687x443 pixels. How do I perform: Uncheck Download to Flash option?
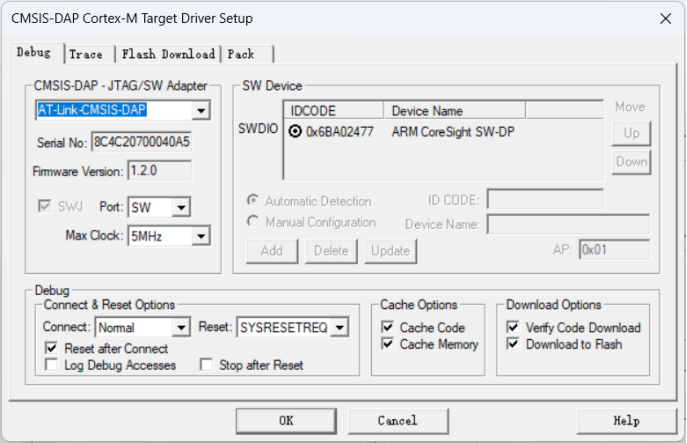click(513, 344)
